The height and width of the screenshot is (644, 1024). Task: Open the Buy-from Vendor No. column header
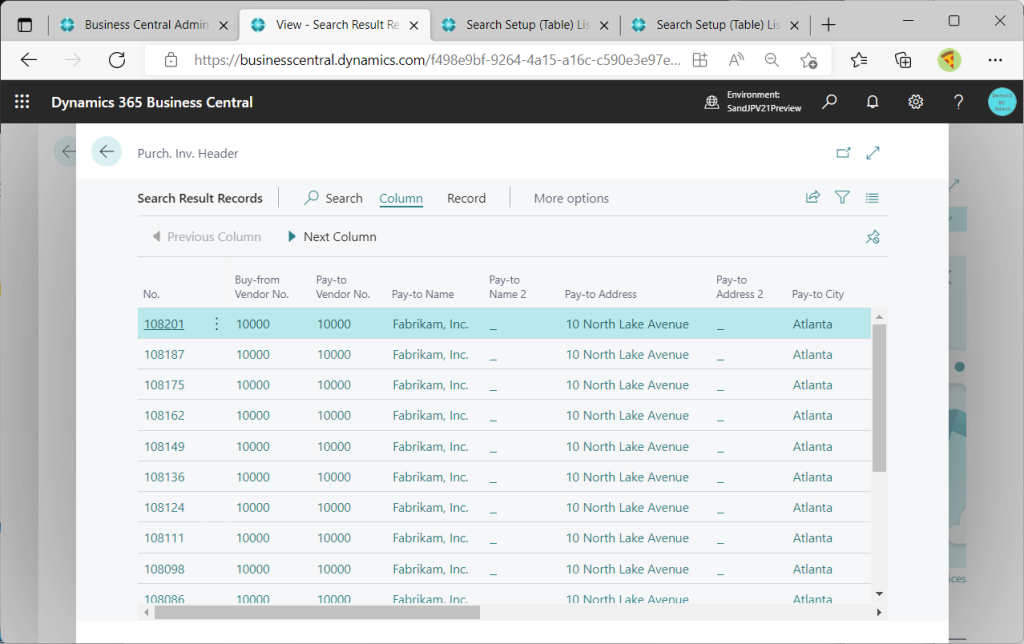(262, 287)
